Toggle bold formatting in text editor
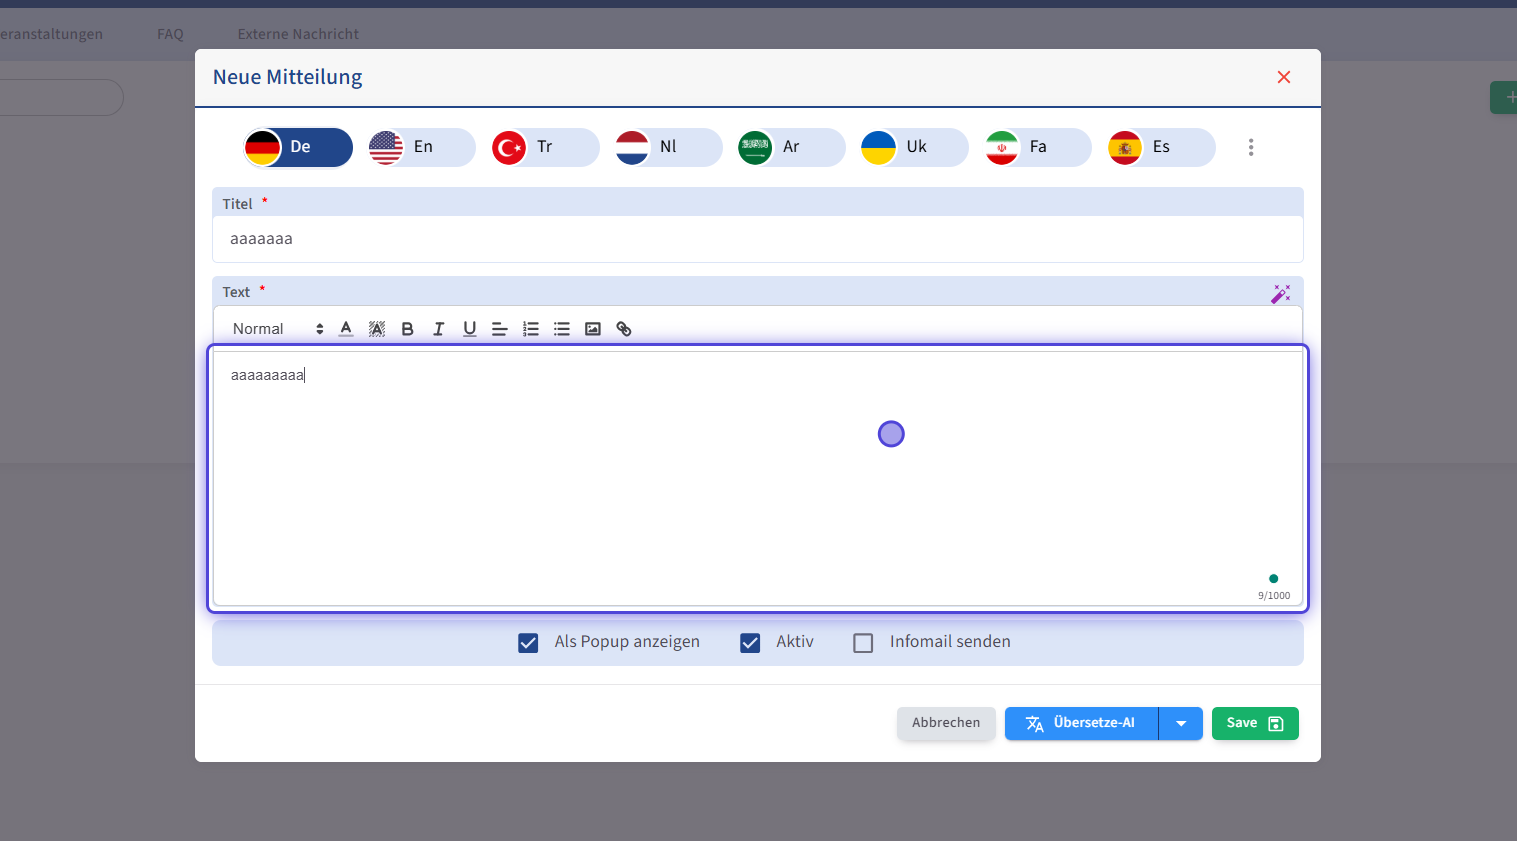 click(x=407, y=329)
